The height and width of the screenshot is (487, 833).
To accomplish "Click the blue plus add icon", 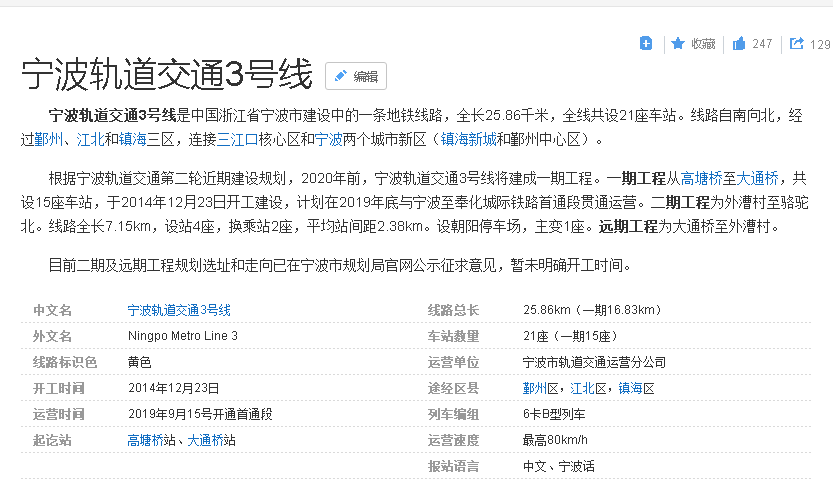I will 645,44.
